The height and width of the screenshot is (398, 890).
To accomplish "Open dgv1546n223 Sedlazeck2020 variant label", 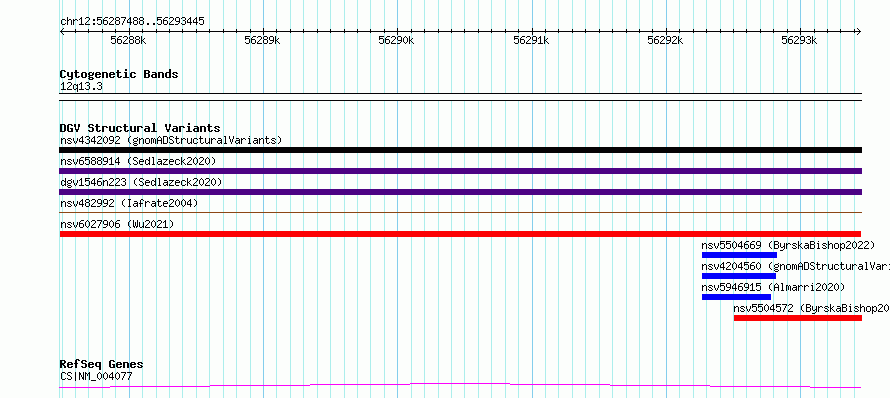I will pyautogui.click(x=141, y=182).
